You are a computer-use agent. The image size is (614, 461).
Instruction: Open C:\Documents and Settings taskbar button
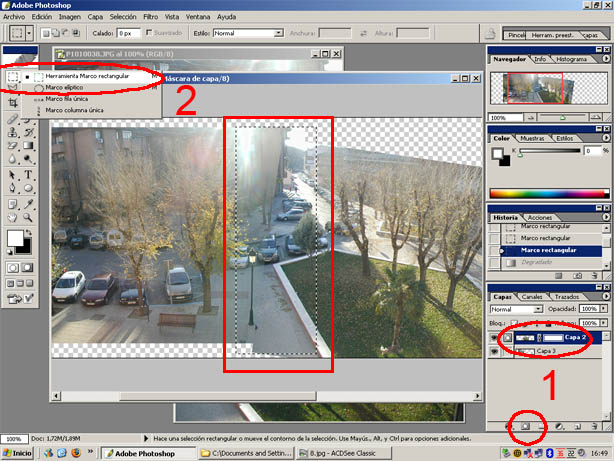pyautogui.click(x=246, y=454)
